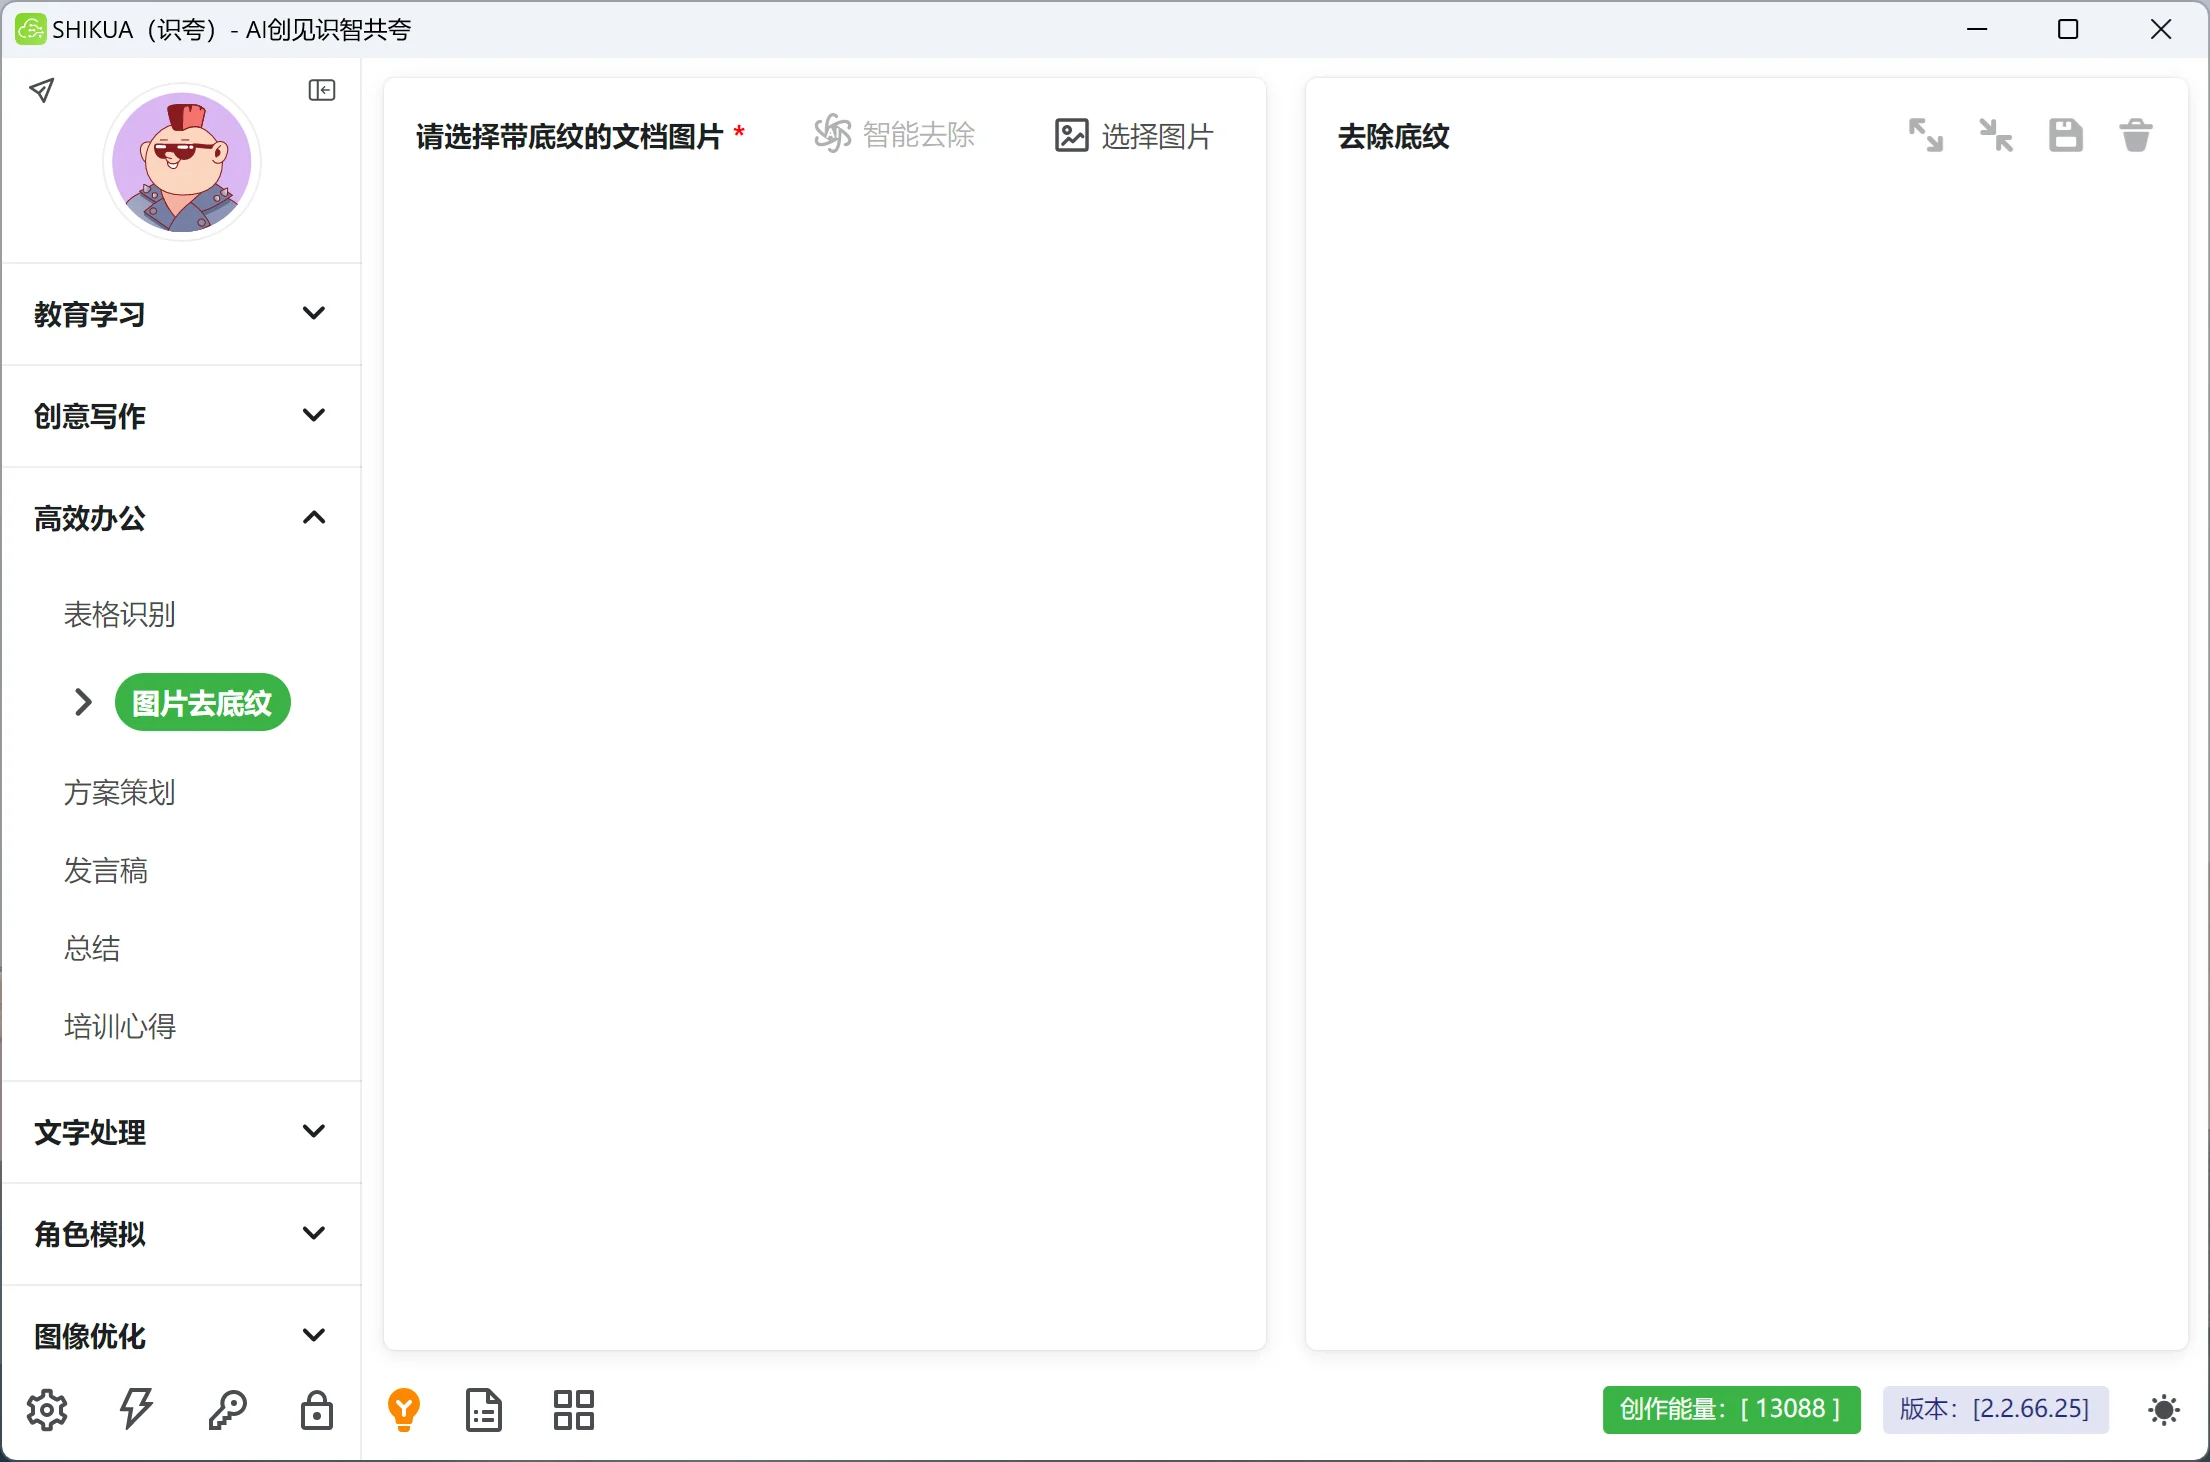Open the four-square grid icon

point(574,1410)
